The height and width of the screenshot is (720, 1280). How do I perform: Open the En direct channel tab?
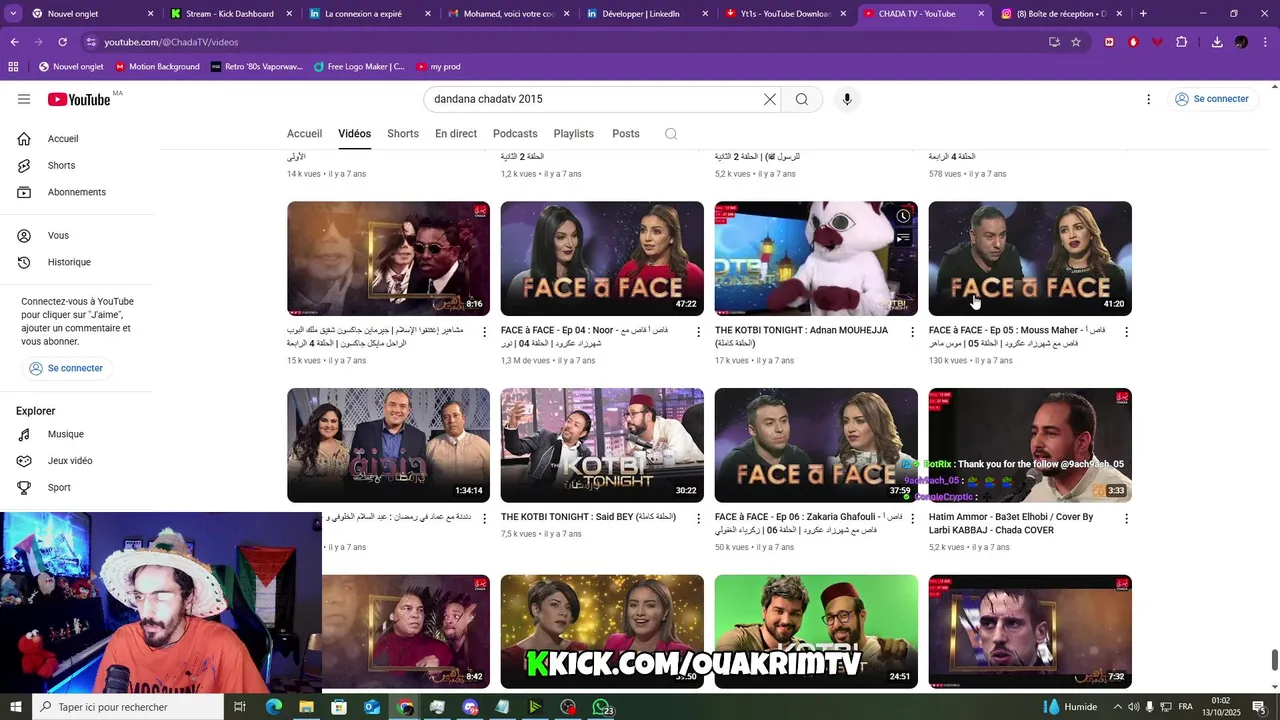tap(456, 134)
